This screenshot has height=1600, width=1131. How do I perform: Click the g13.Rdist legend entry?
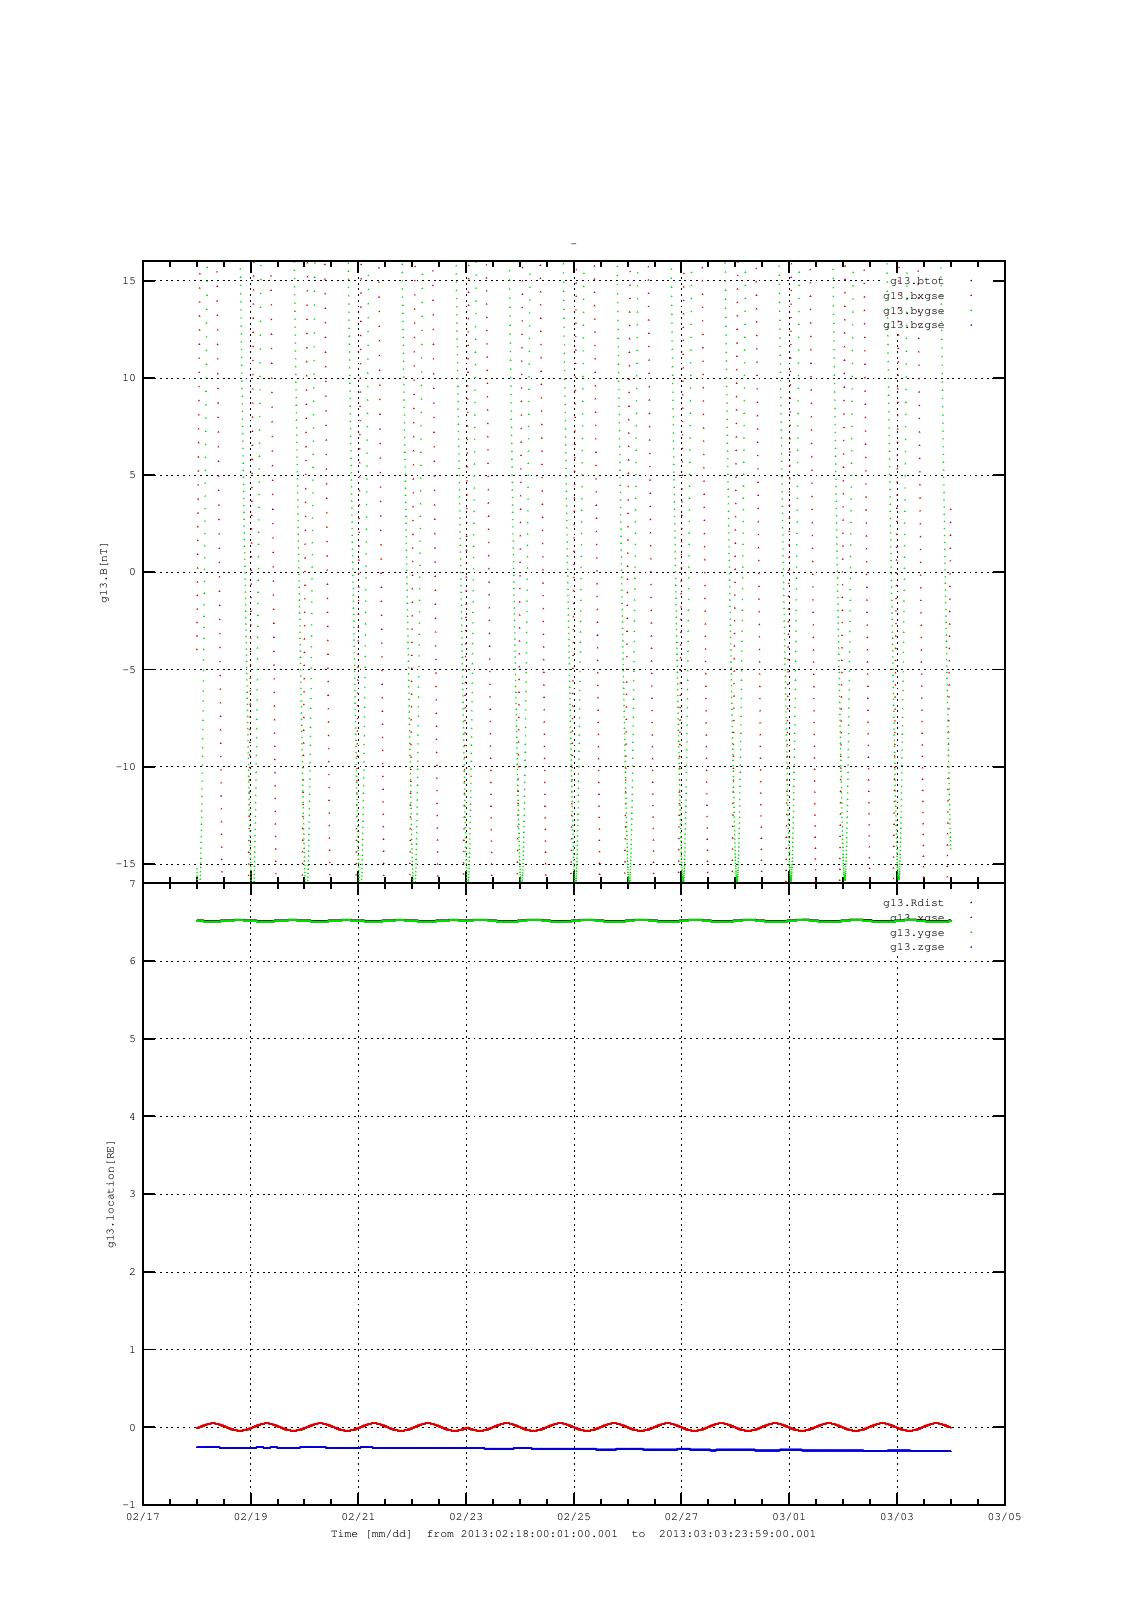point(913,903)
